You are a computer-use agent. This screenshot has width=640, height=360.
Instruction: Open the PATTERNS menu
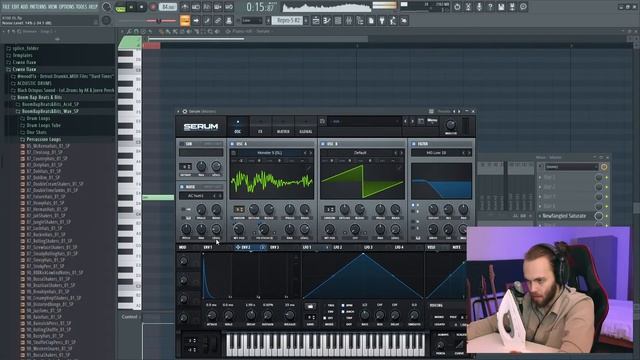pyautogui.click(x=37, y=7)
